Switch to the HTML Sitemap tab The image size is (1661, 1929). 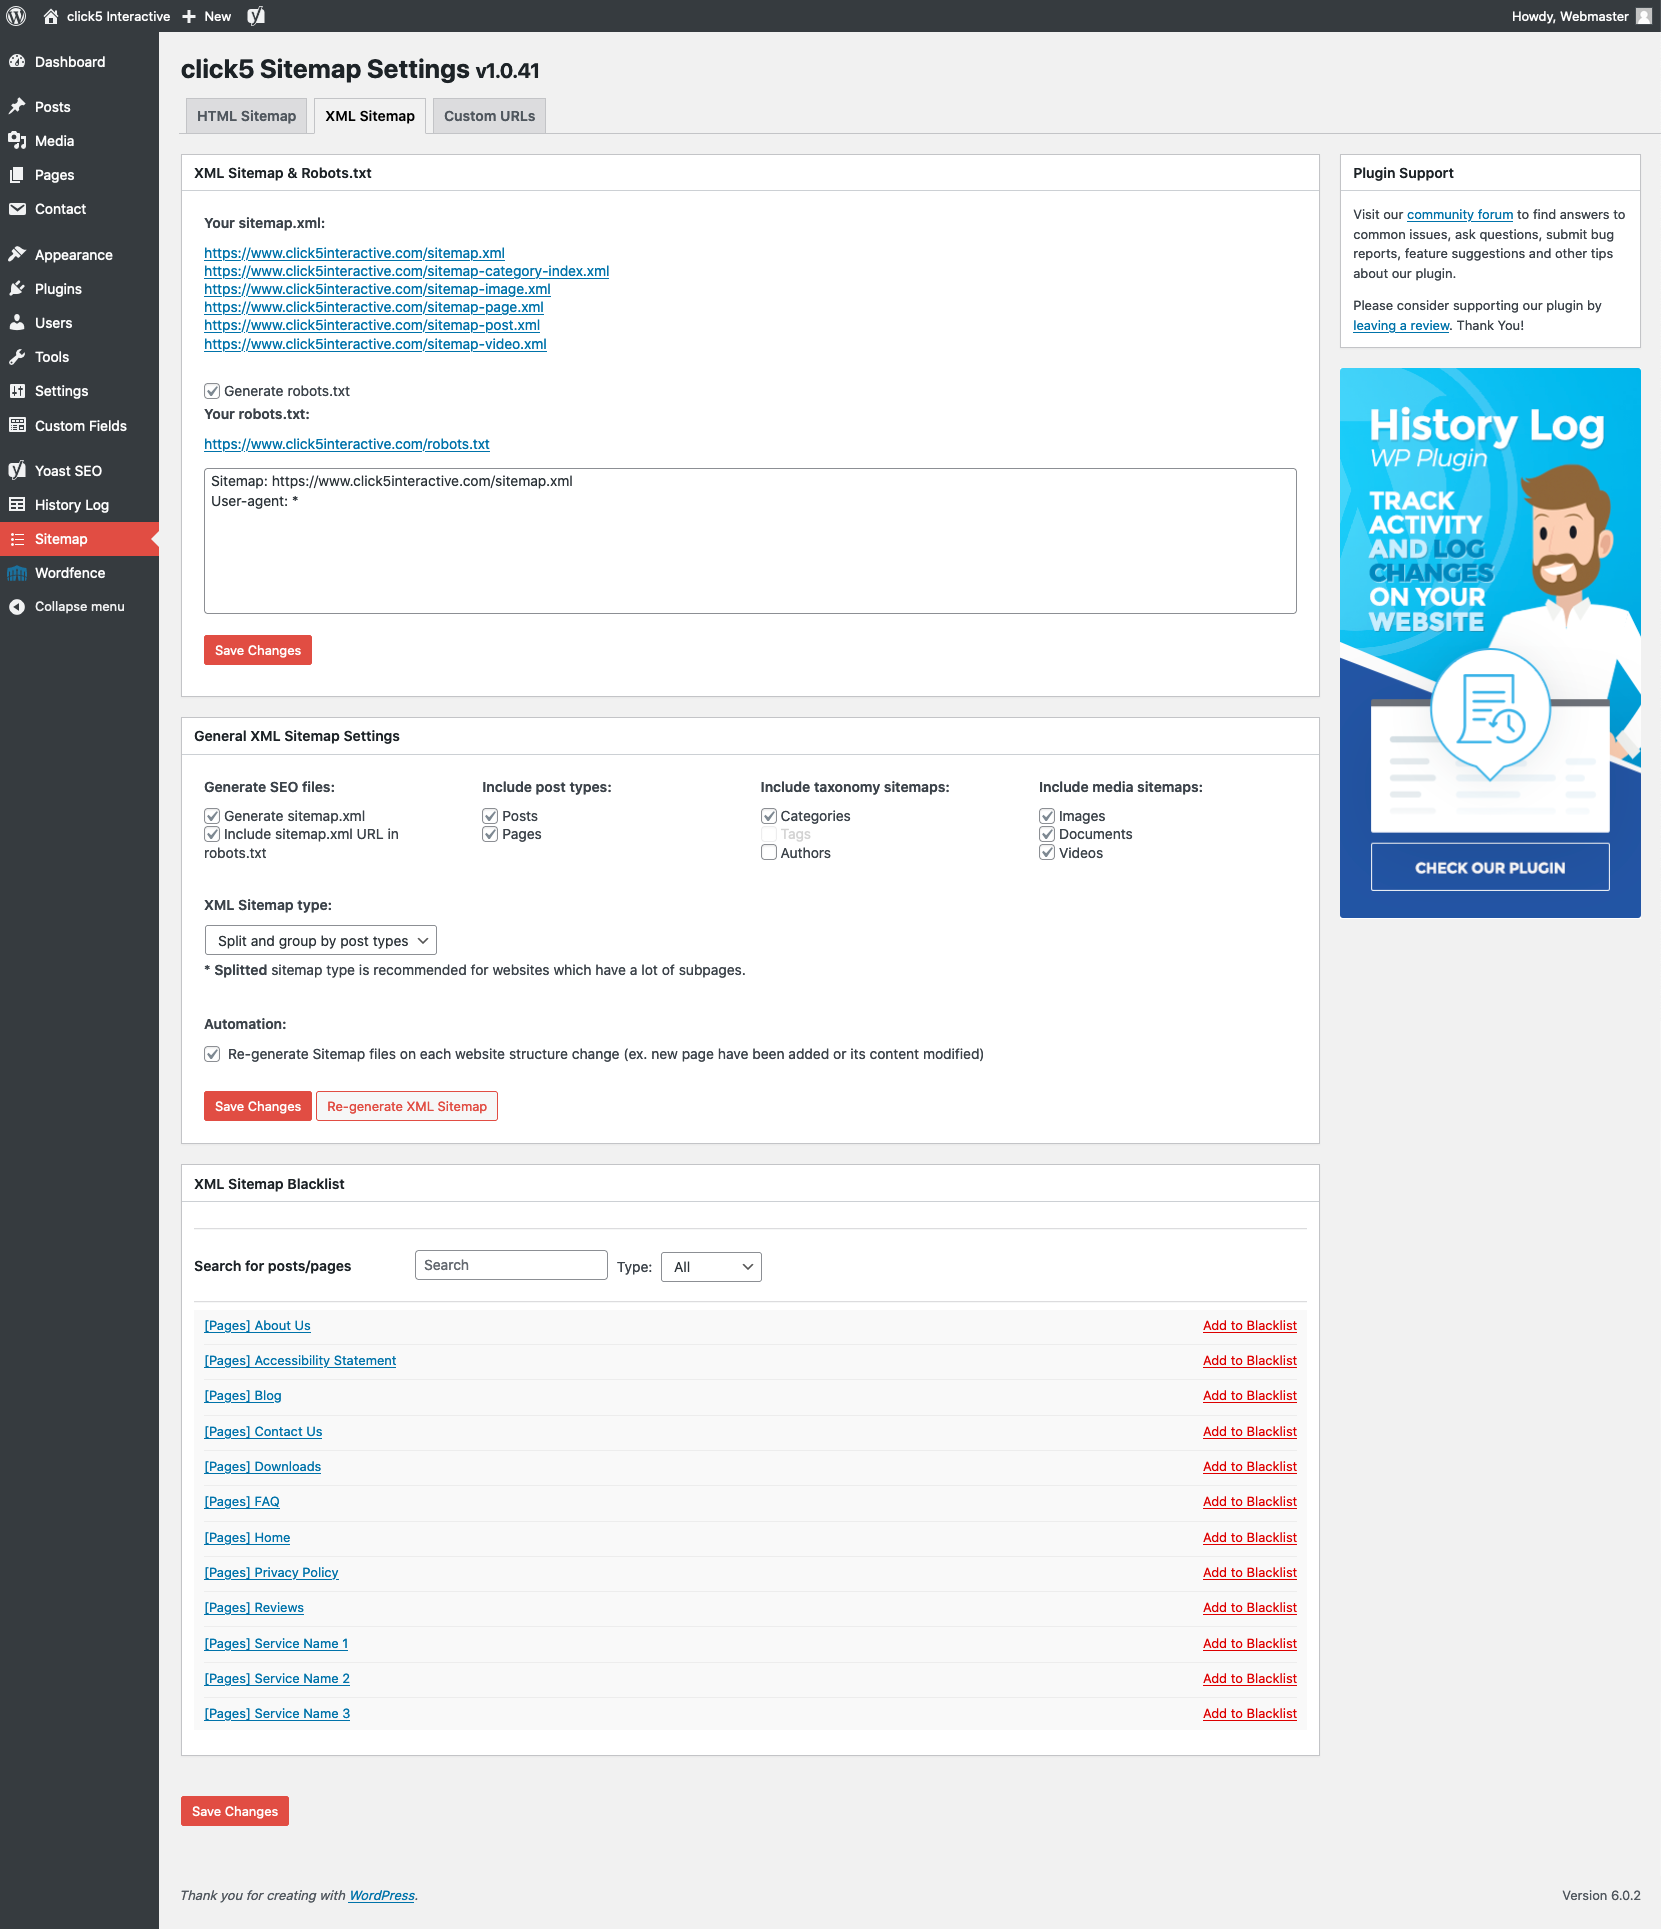click(x=246, y=116)
